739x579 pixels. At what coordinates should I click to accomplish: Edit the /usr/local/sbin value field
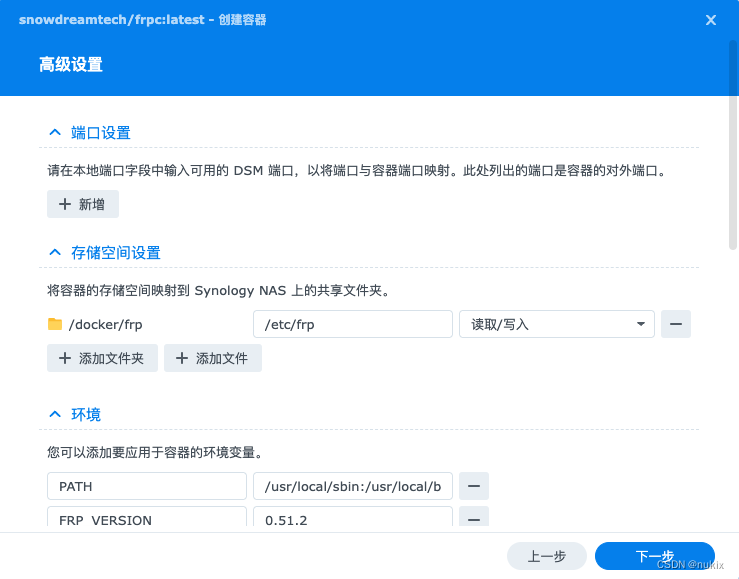(x=353, y=486)
